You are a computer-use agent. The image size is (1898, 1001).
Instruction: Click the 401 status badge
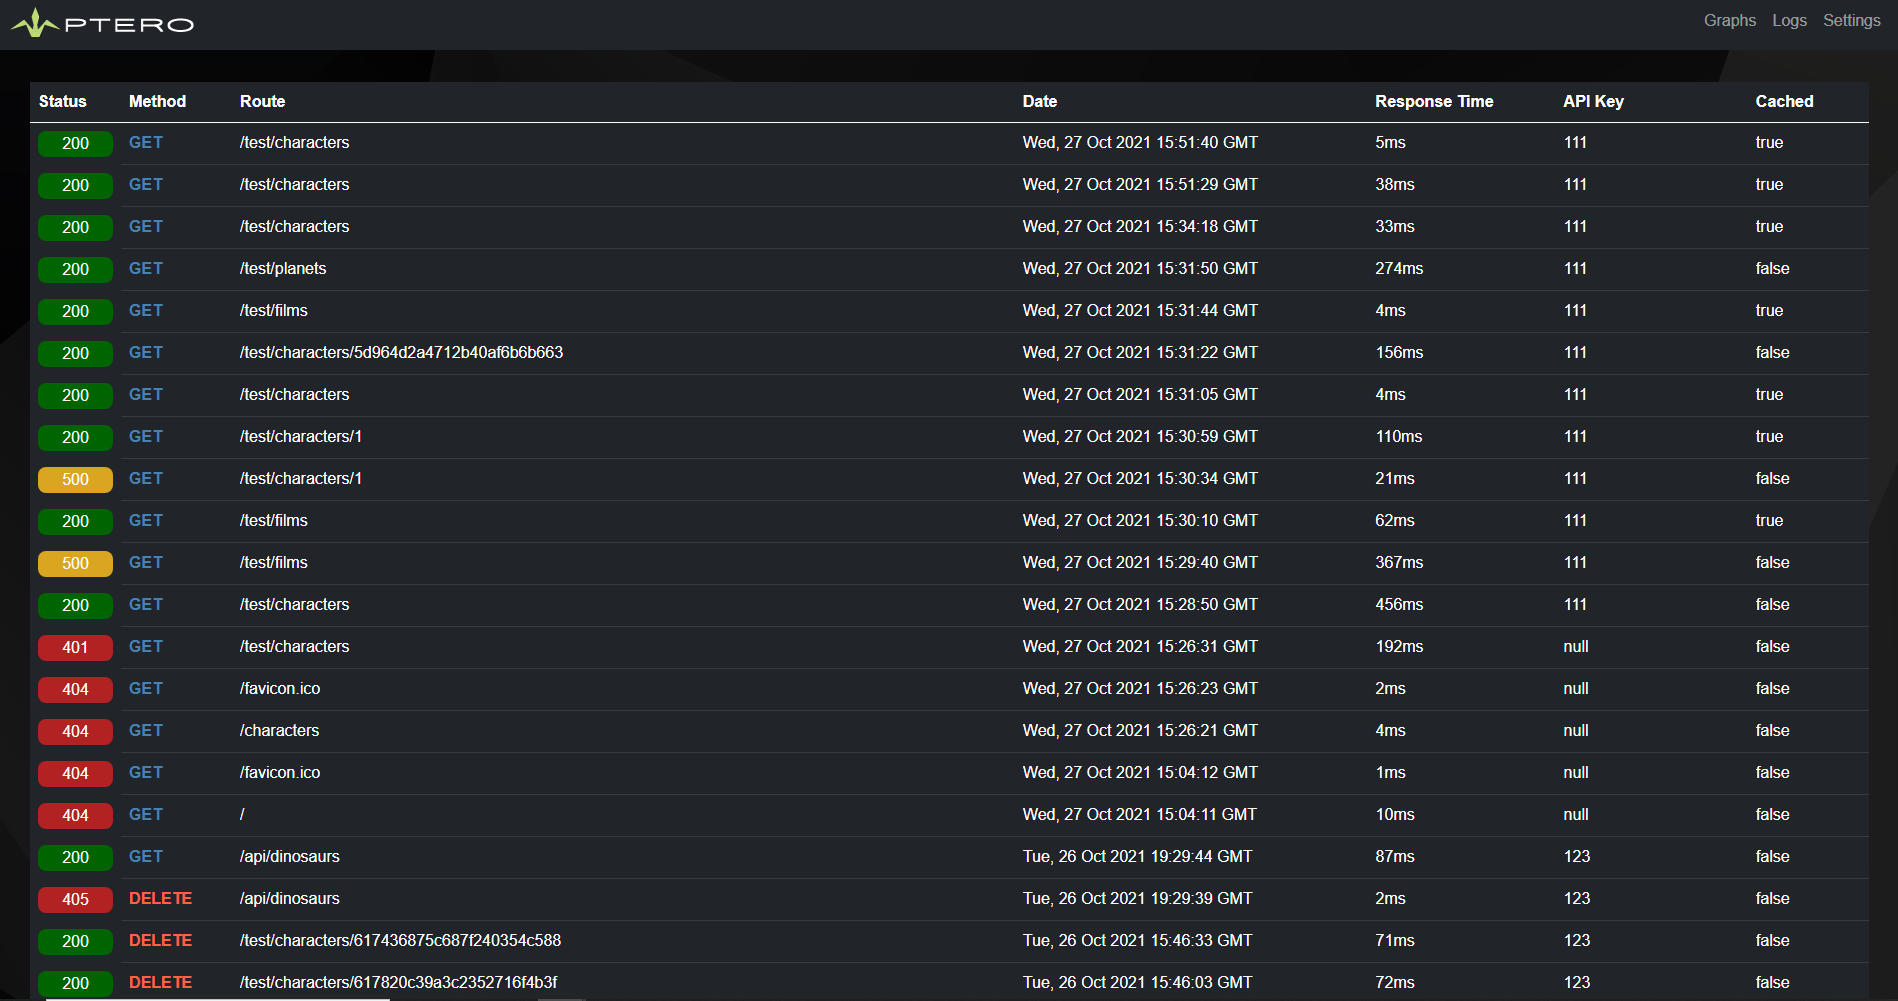[75, 647]
